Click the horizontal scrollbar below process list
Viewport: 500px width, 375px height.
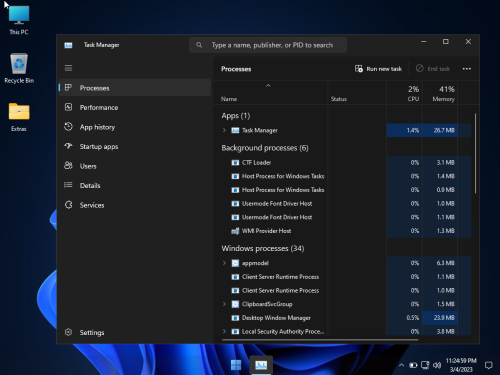point(320,340)
